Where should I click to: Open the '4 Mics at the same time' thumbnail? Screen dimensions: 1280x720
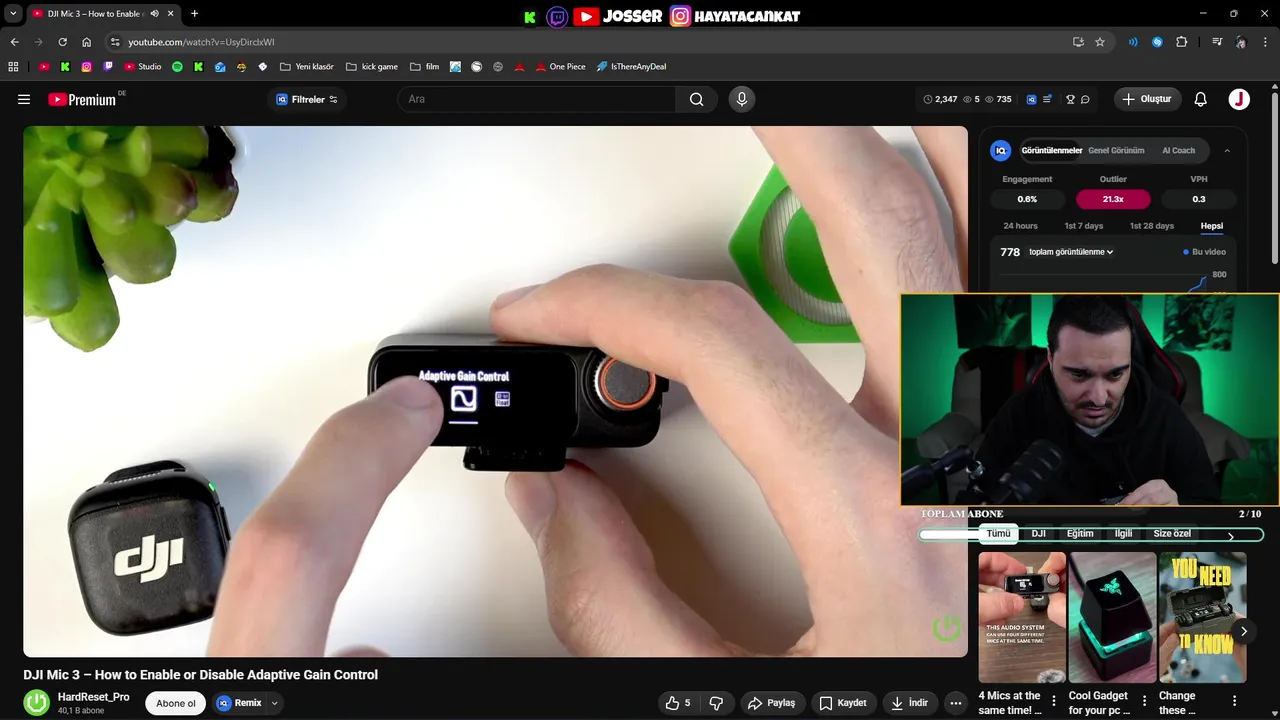click(x=1022, y=617)
